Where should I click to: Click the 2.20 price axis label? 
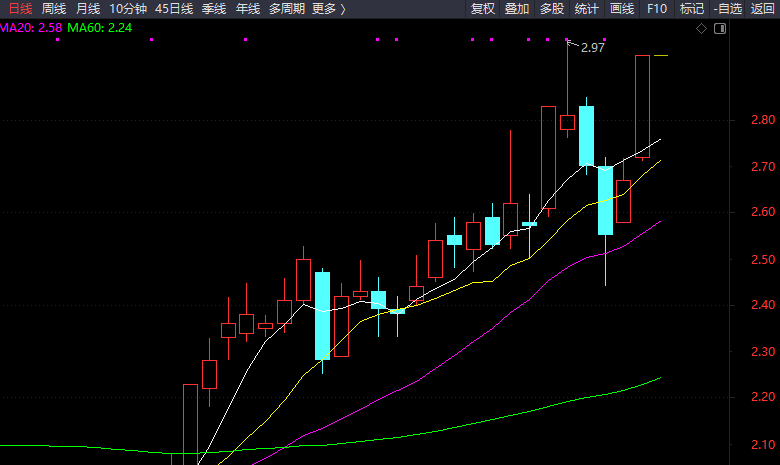click(763, 397)
